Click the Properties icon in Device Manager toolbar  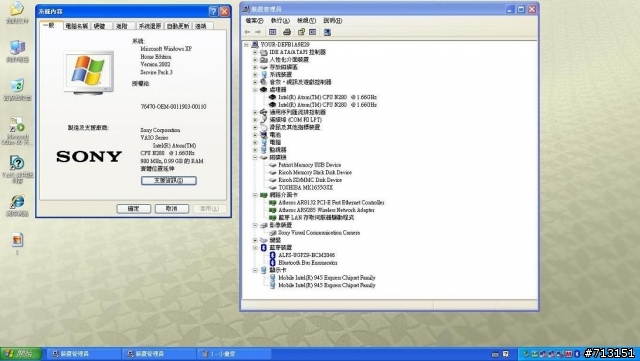(301, 32)
